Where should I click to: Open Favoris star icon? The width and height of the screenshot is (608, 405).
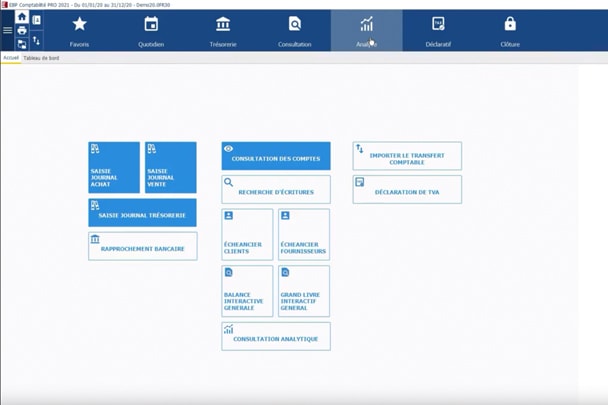79,30
